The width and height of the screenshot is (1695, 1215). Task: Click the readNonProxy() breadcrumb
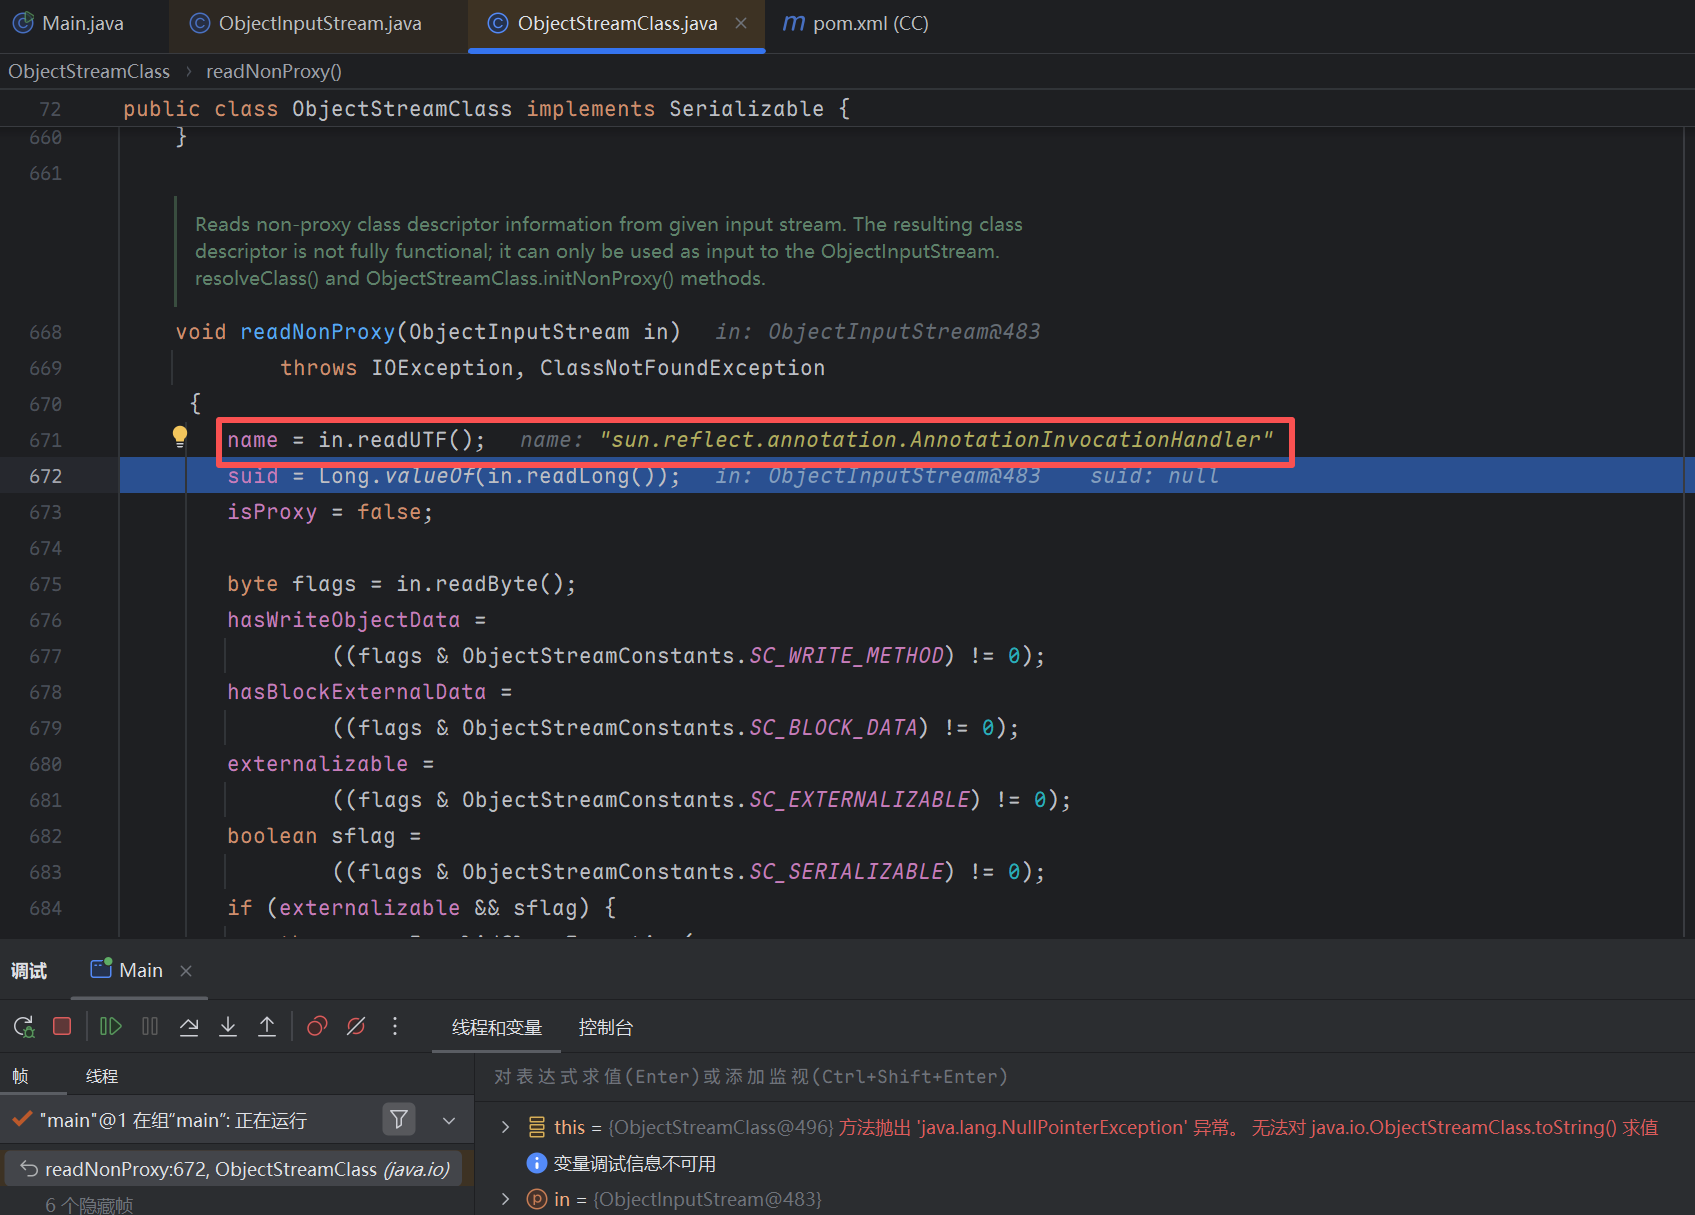pyautogui.click(x=273, y=71)
